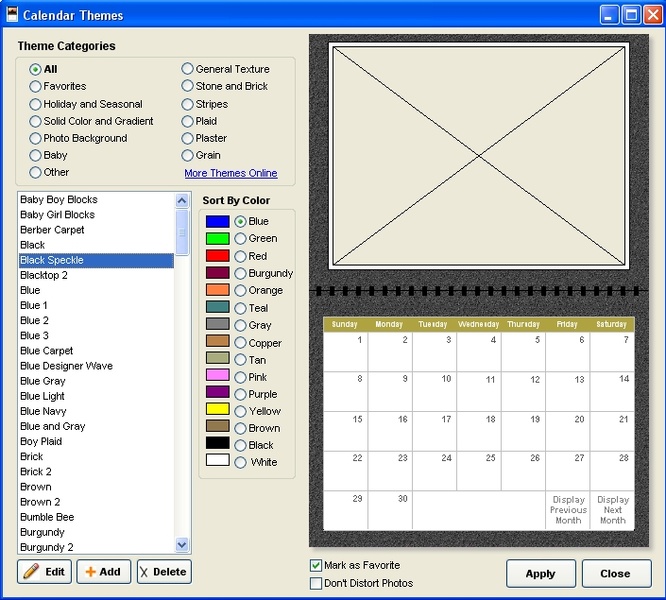Screen dimensions: 666x600
Task: Click the X Delete button
Action: (x=164, y=572)
